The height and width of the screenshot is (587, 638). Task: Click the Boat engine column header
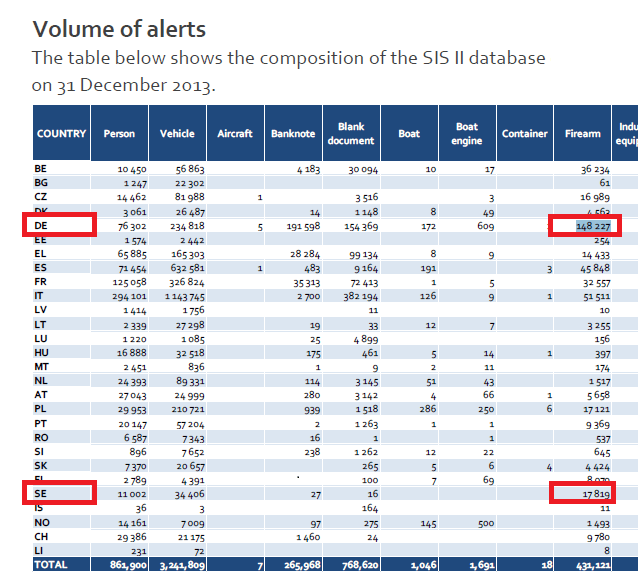click(x=467, y=134)
